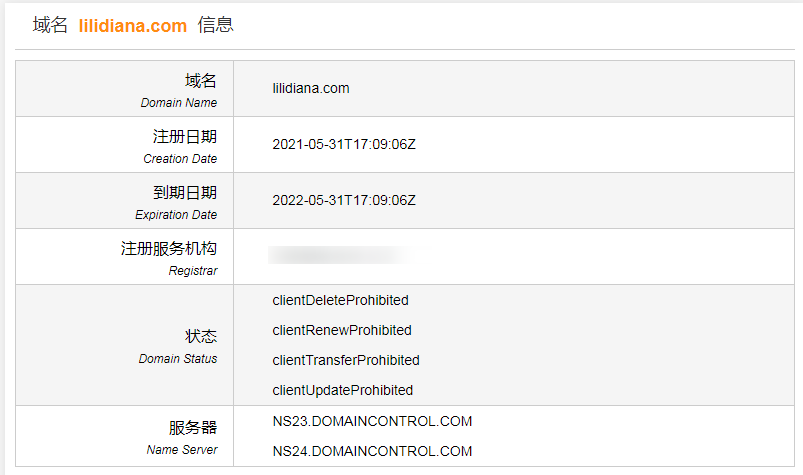803x475 pixels.
Task: Click the 状态 row label
Action: point(200,337)
